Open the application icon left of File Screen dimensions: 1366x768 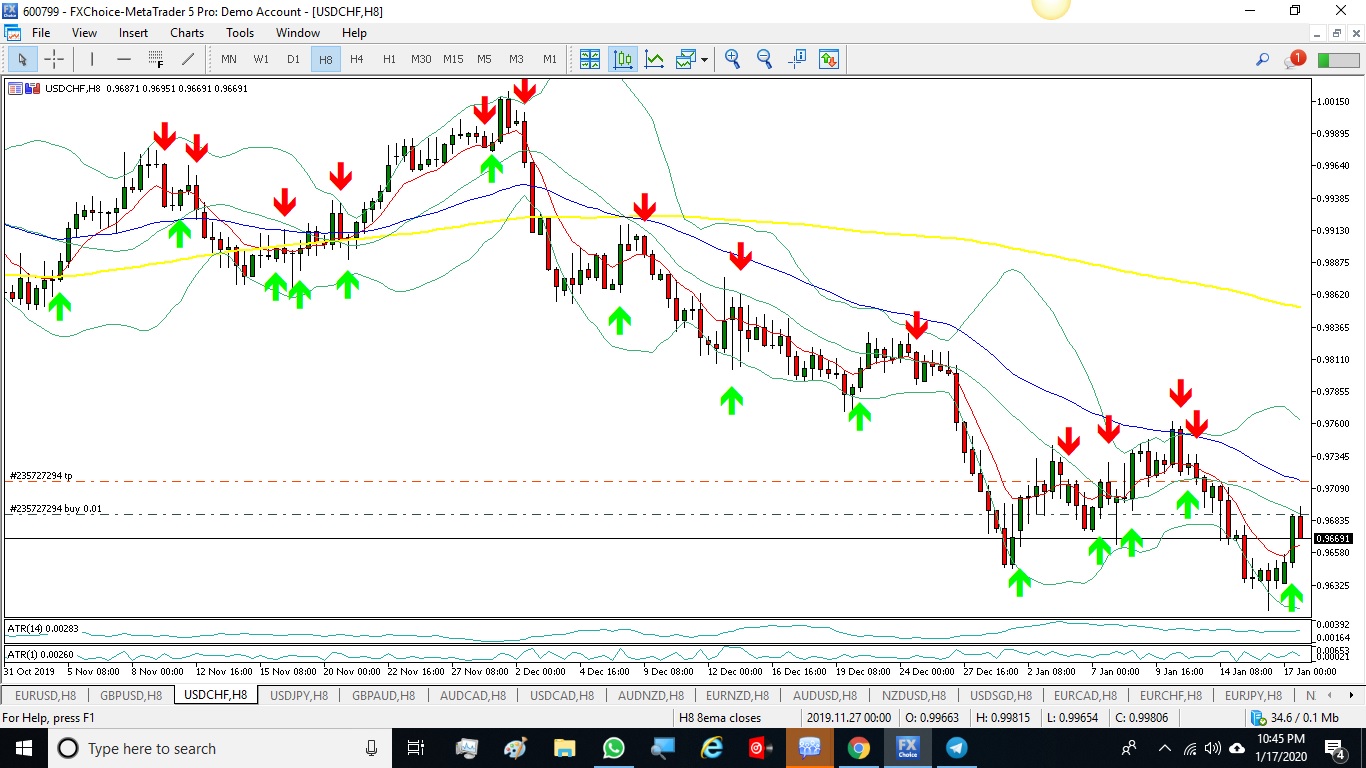pyautogui.click(x=12, y=33)
